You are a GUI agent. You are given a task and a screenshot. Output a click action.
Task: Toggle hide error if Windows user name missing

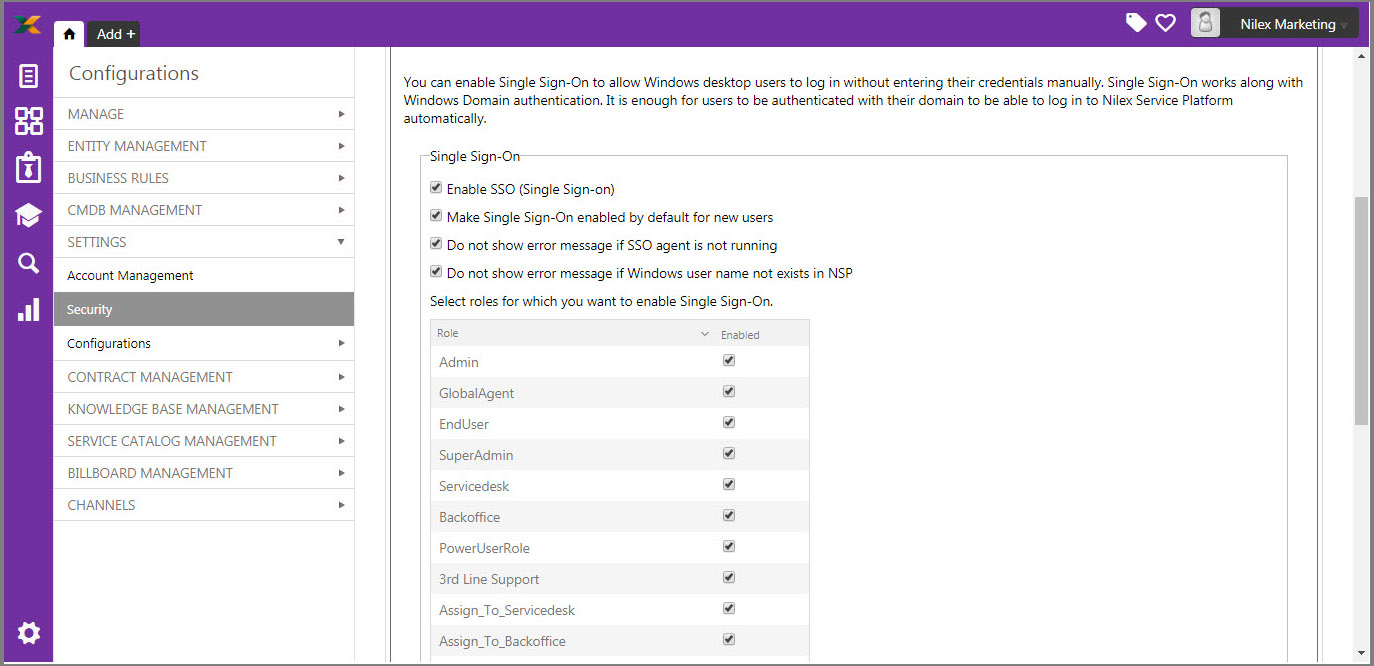[x=436, y=271]
